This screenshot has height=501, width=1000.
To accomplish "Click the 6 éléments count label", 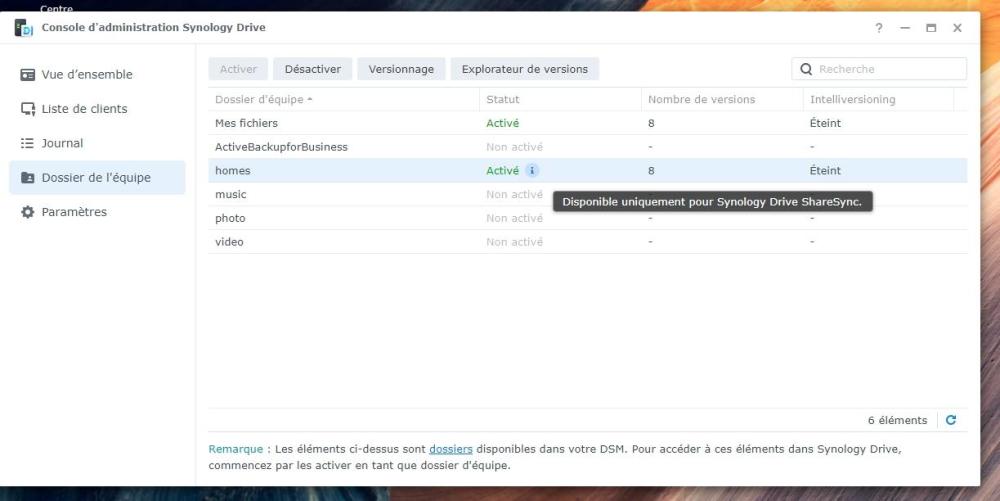I will [897, 420].
